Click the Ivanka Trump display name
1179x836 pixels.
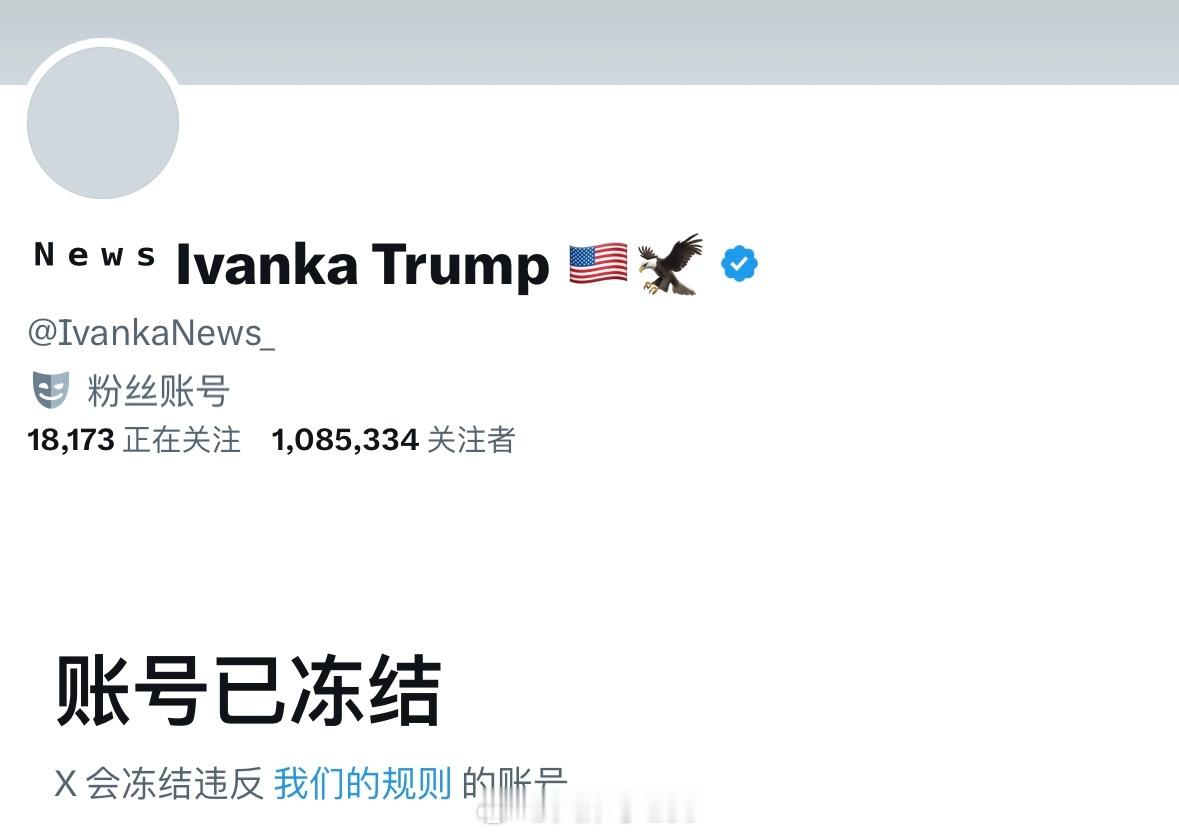coord(363,265)
